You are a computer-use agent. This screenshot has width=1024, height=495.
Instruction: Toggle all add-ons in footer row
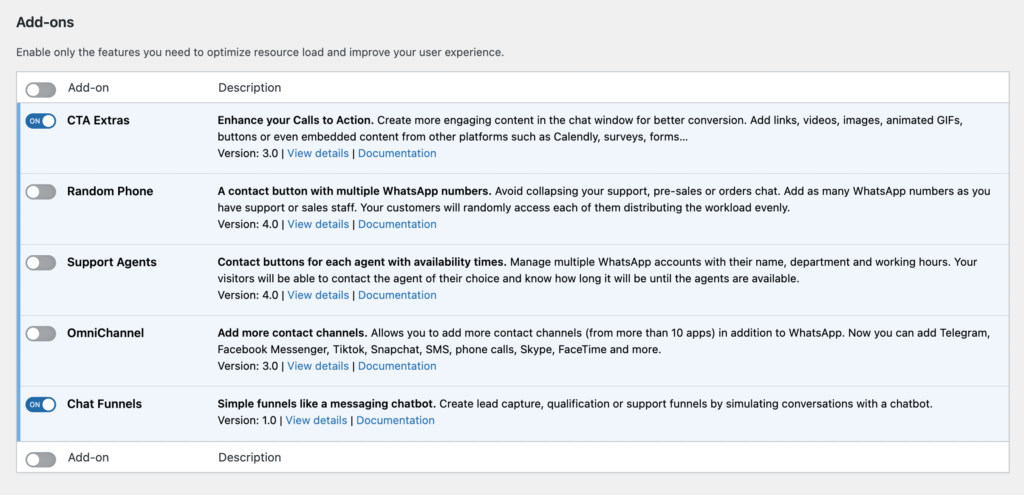(41, 459)
